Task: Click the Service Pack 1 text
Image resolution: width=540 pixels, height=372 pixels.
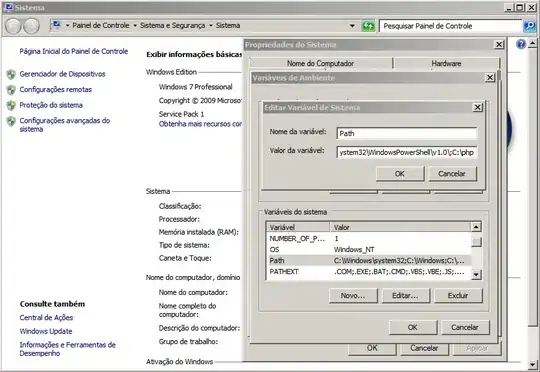Action: pos(181,114)
